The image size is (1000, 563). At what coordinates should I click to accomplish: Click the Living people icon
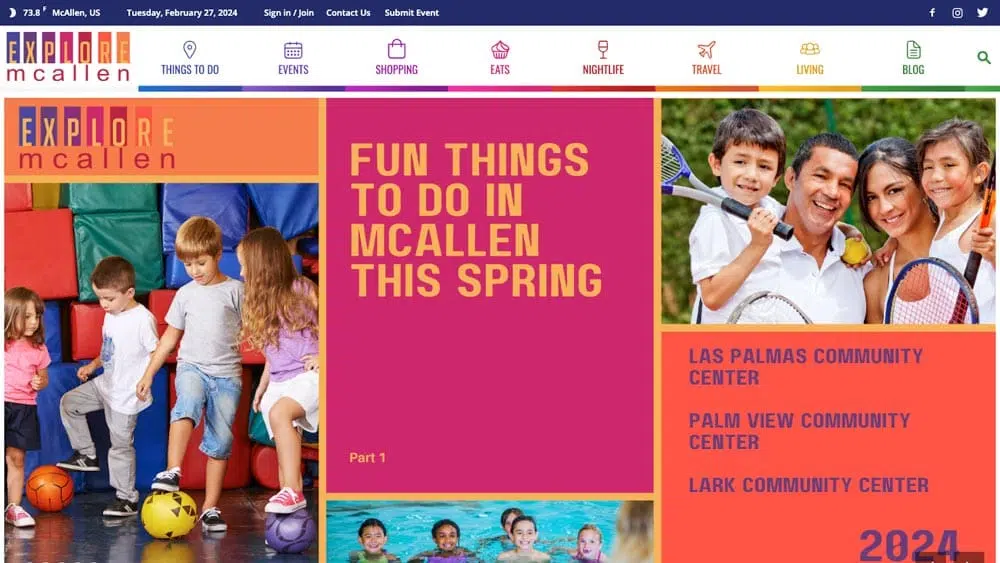pos(810,49)
